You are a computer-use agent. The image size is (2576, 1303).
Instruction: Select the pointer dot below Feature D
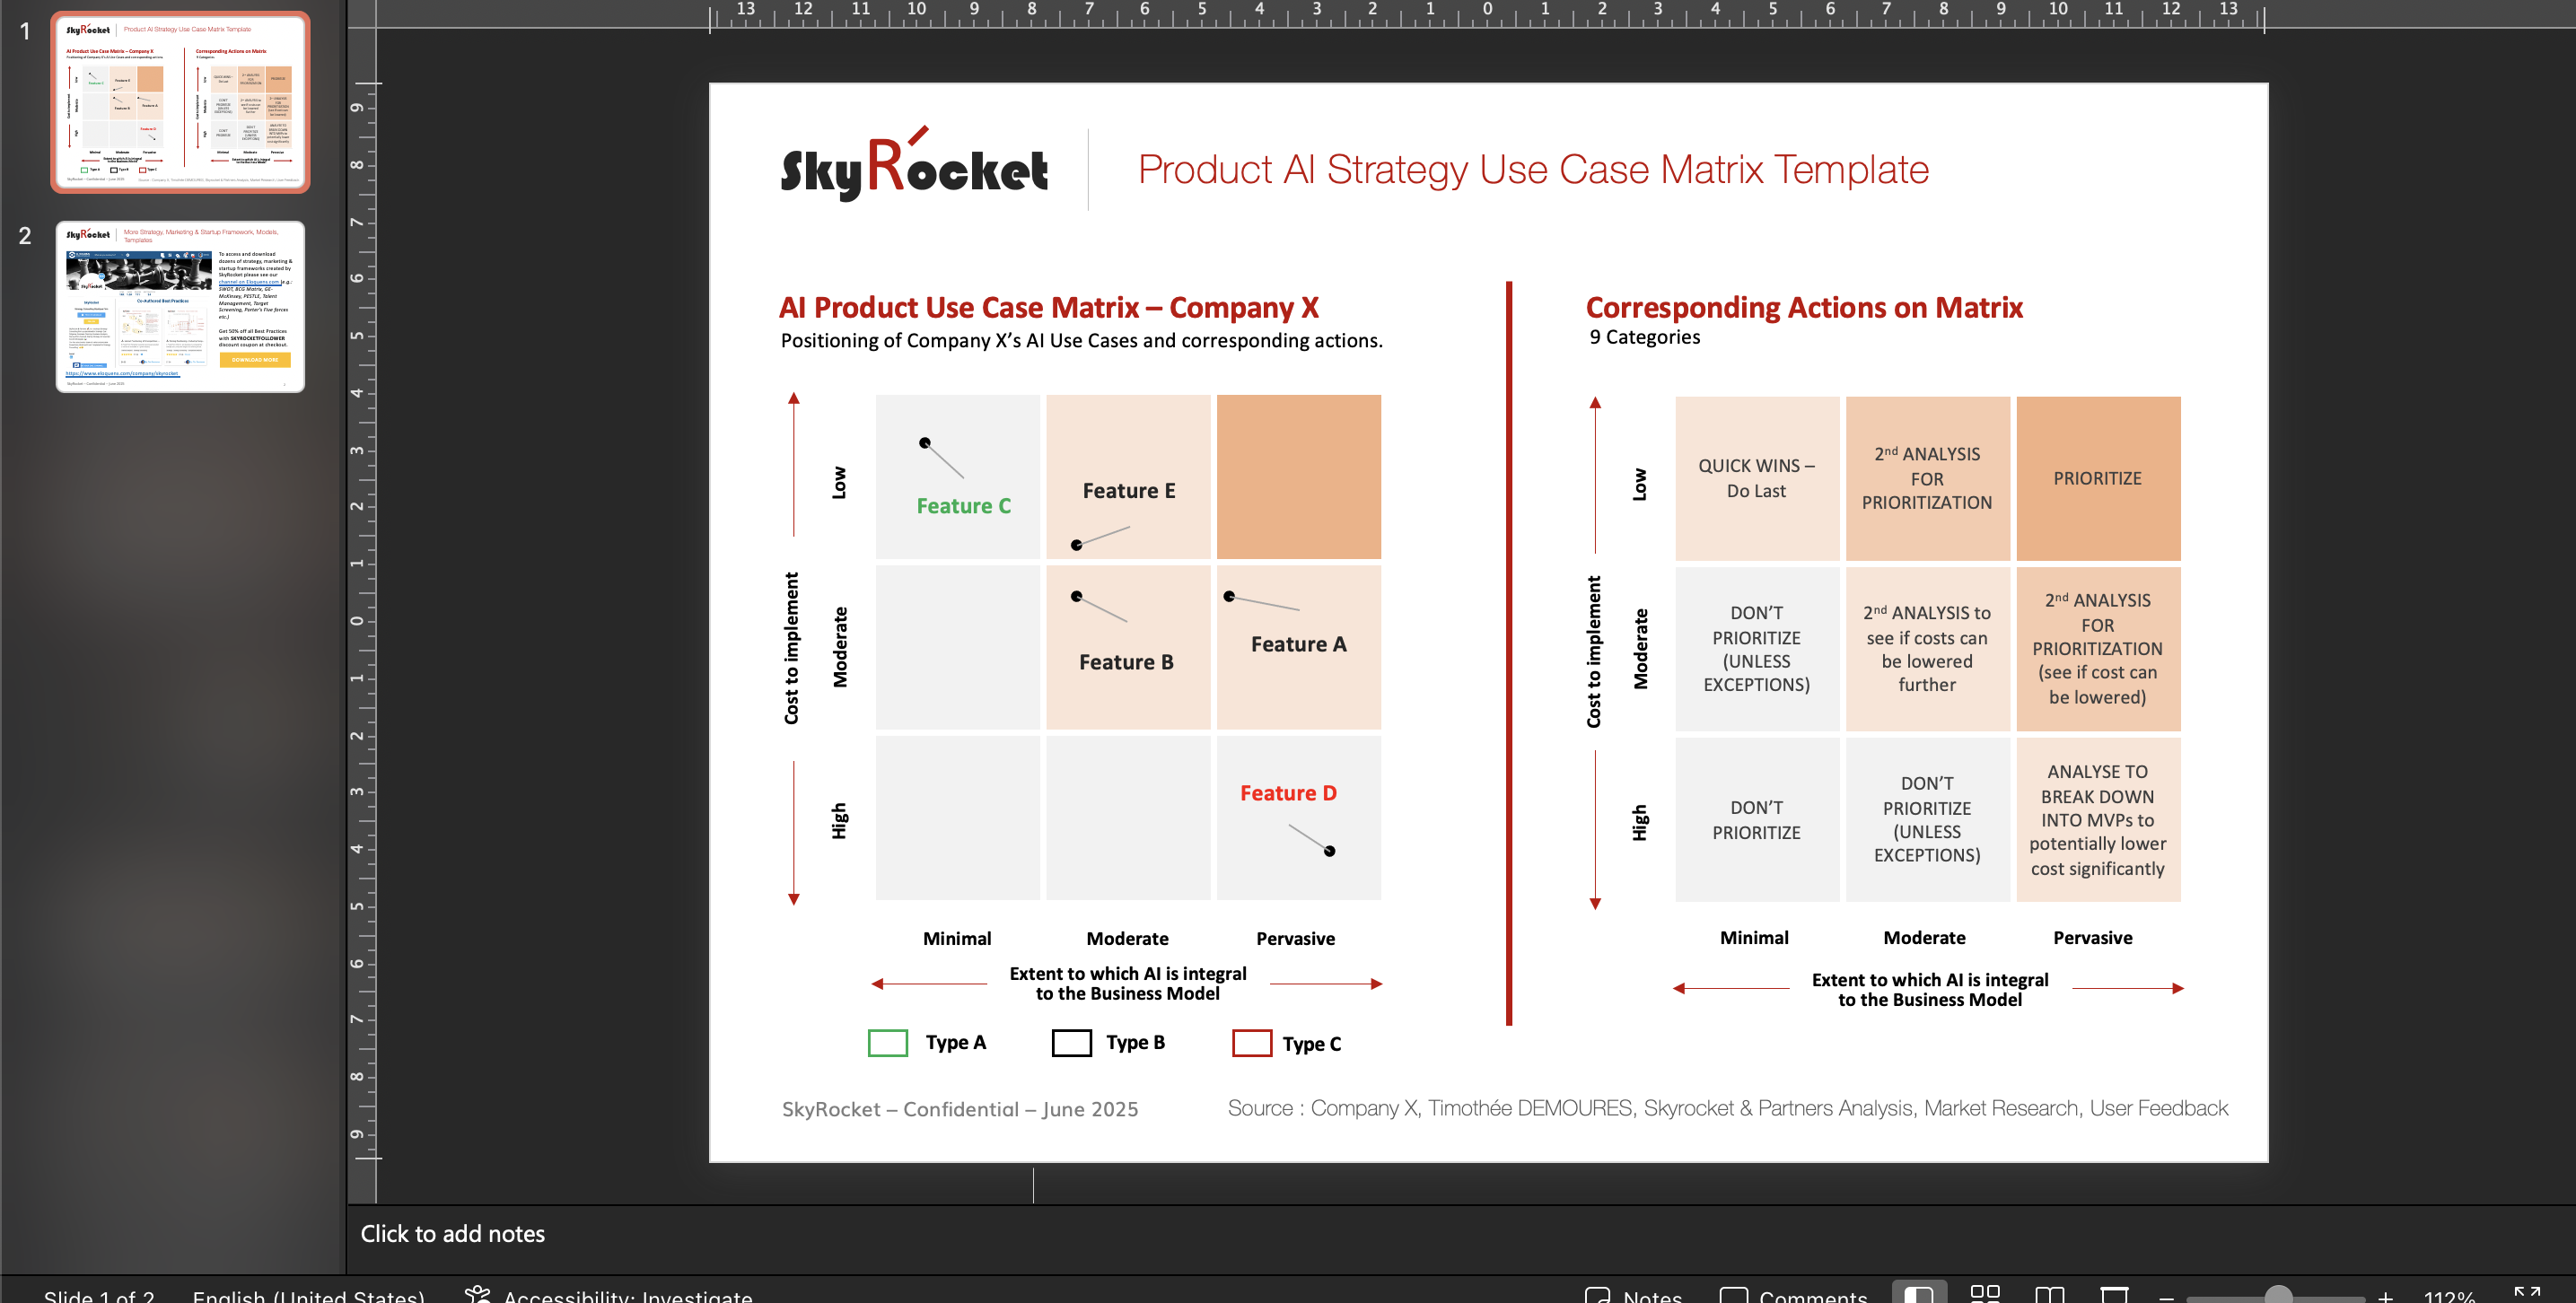point(1329,850)
